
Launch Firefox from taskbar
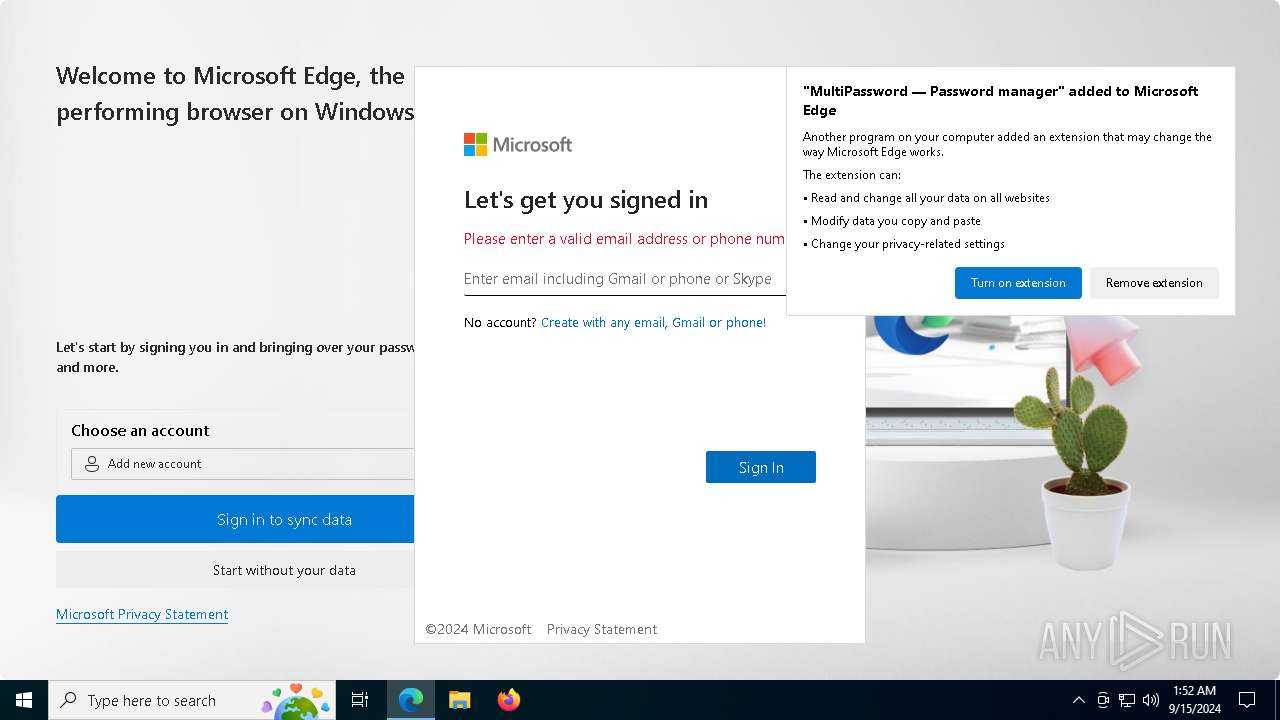pos(509,700)
